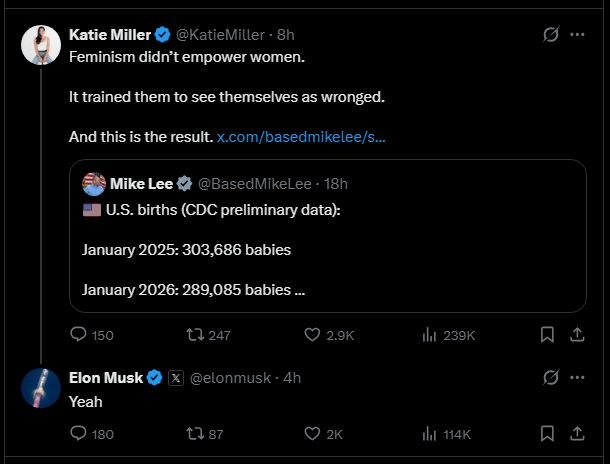This screenshot has height=464, width=610.
Task: Bookmark Katie Miller's post
Action: coord(547,335)
